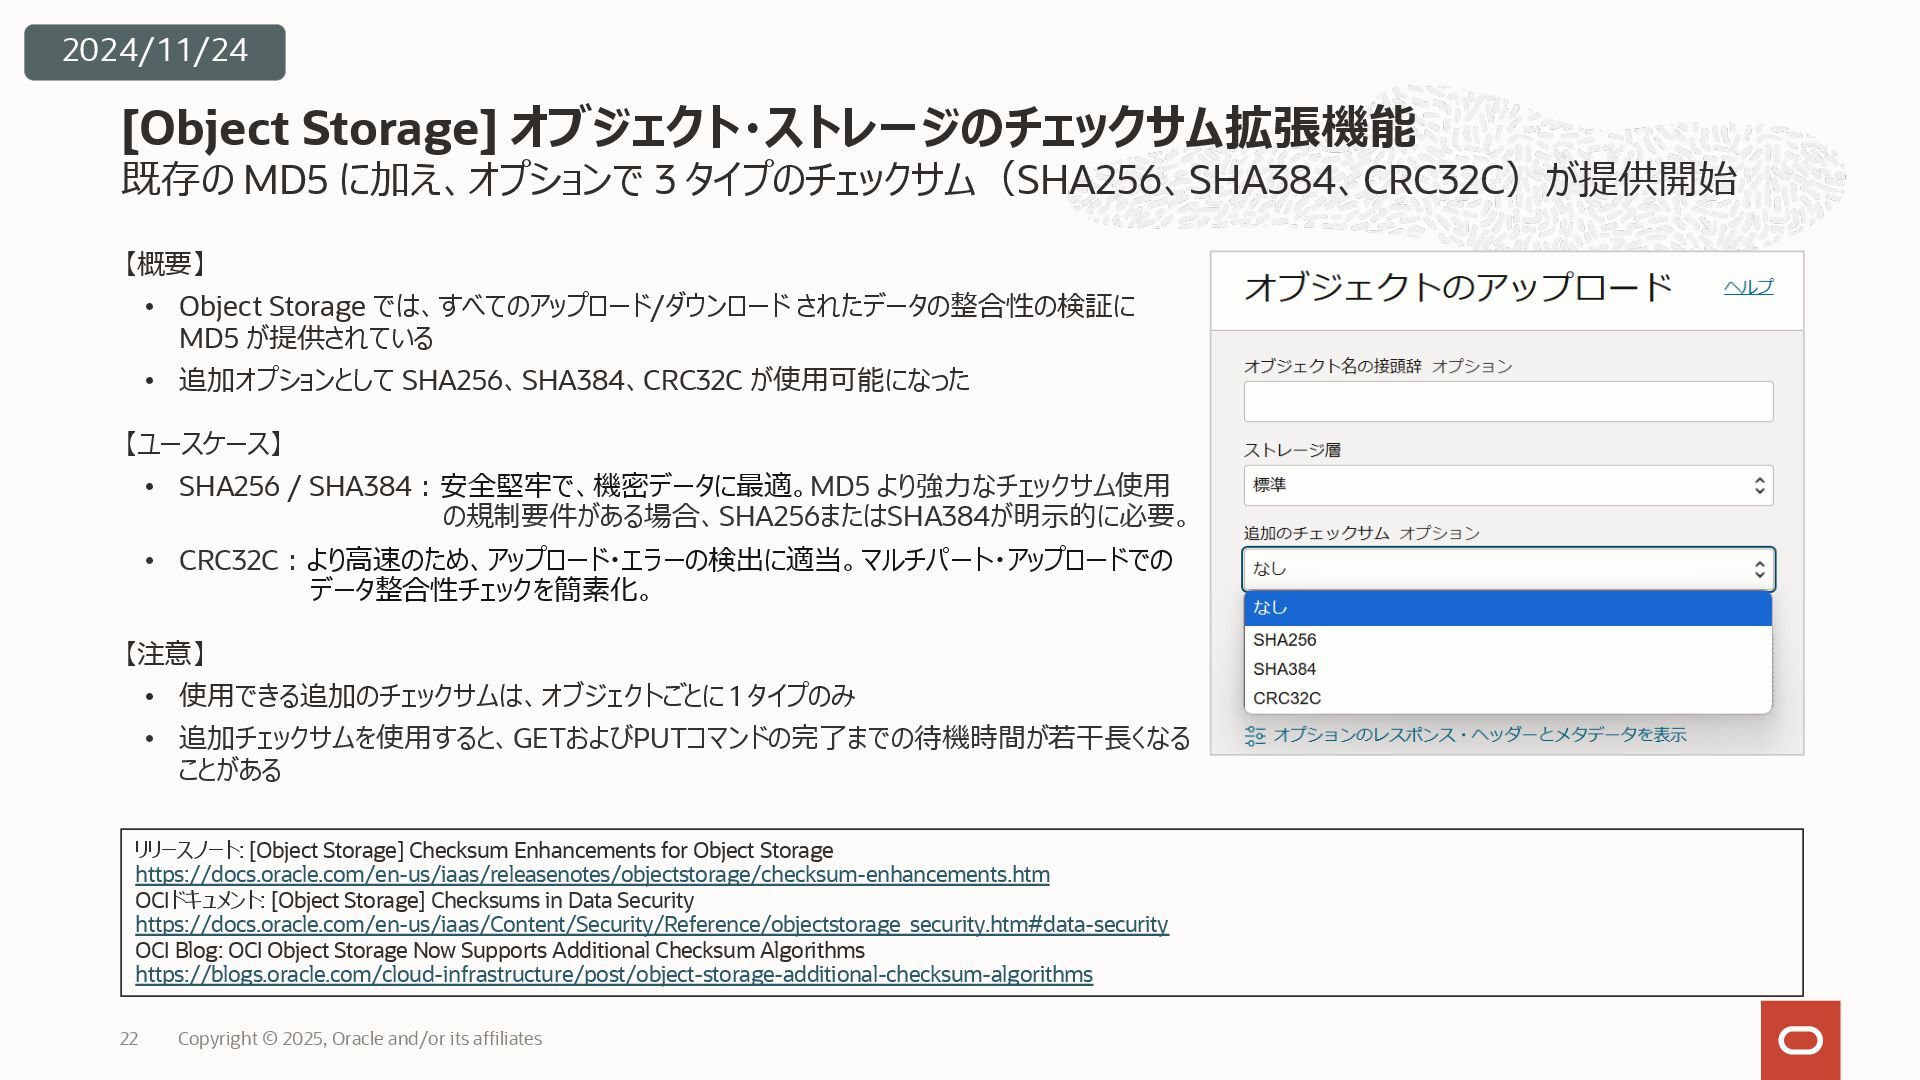Open the blogs.oracle.com checksum algorithms link
The width and height of the screenshot is (1920, 1080).
[x=614, y=975]
